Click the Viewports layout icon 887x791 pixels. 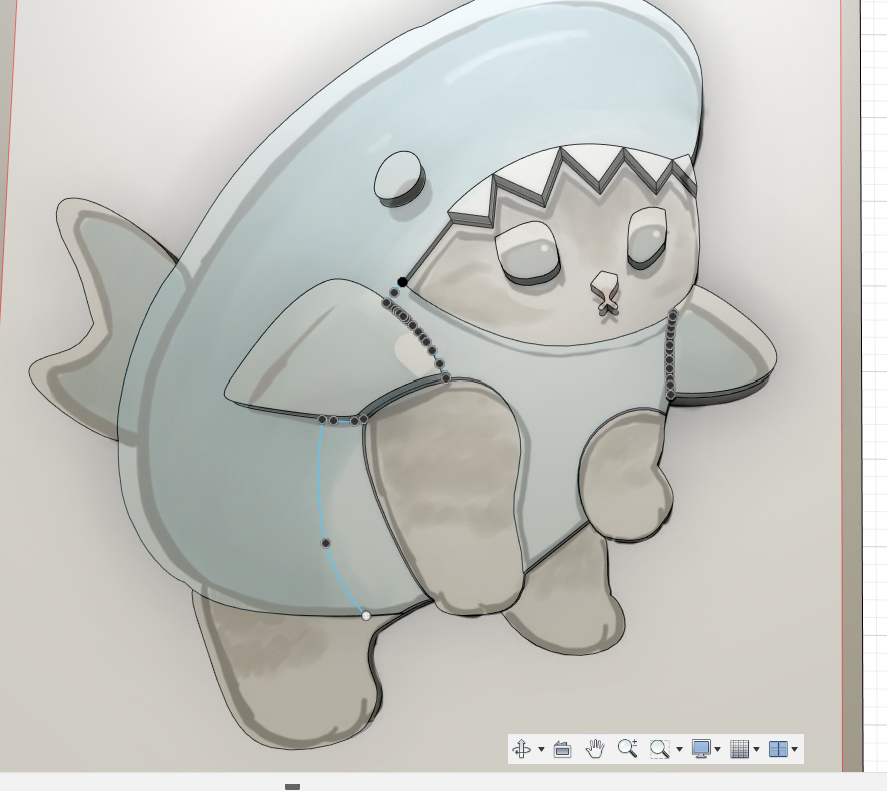click(778, 749)
